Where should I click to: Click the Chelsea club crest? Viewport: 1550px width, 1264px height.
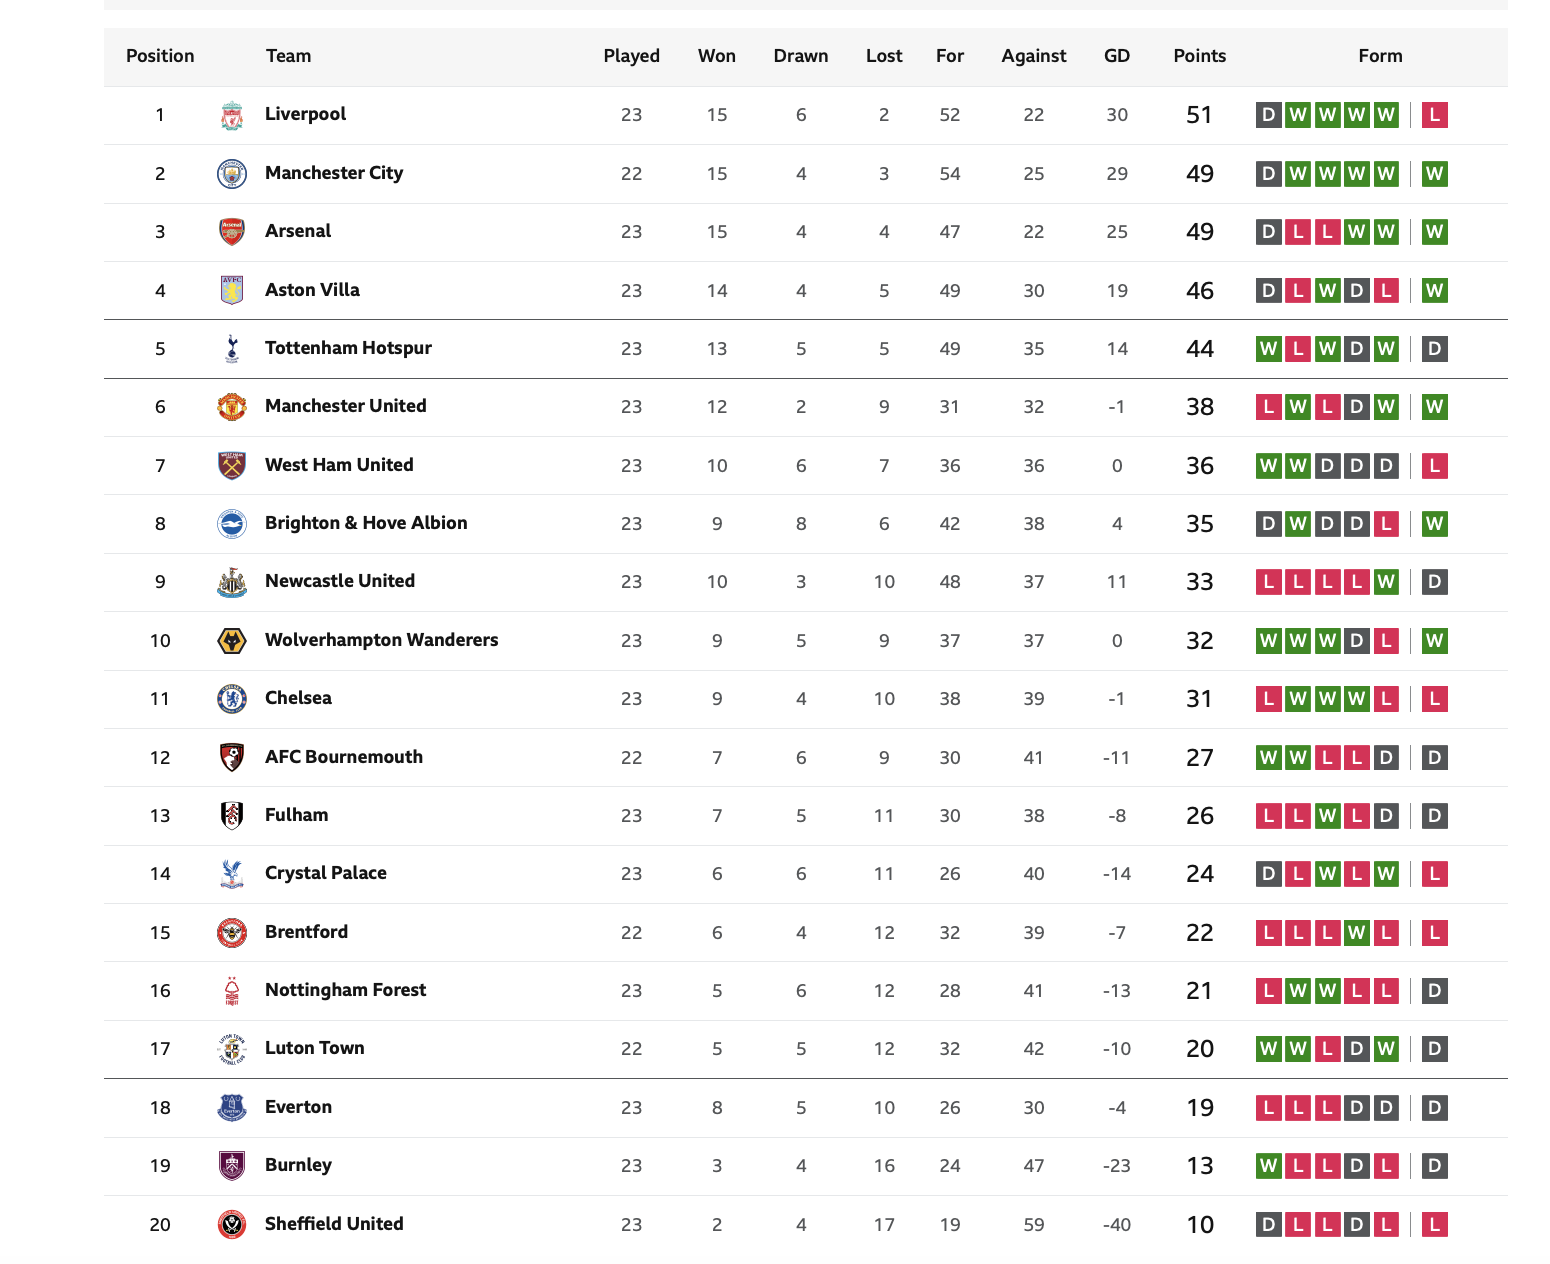[232, 699]
